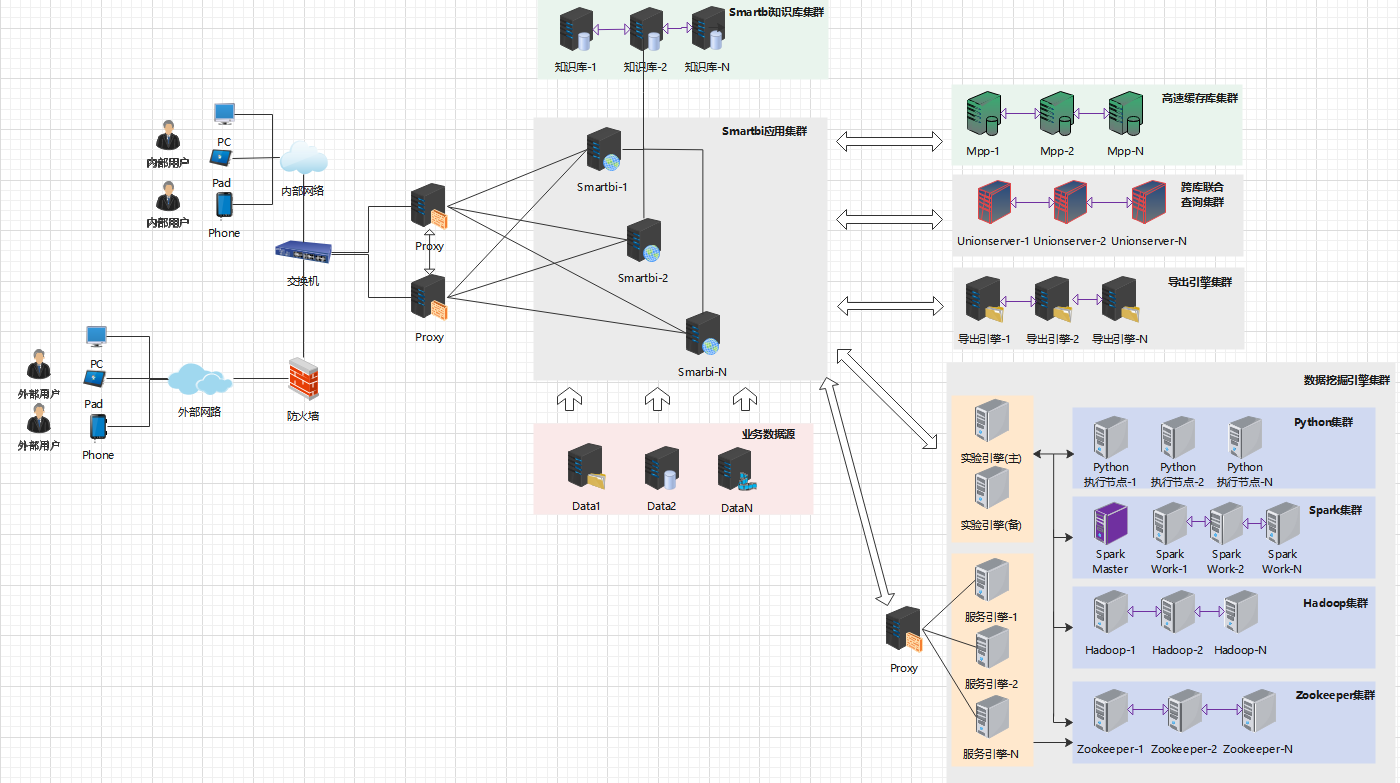Screen dimensions: 1400x783
Task: Select the Proxy server next to 服务引擎-1
Action: pos(904,631)
